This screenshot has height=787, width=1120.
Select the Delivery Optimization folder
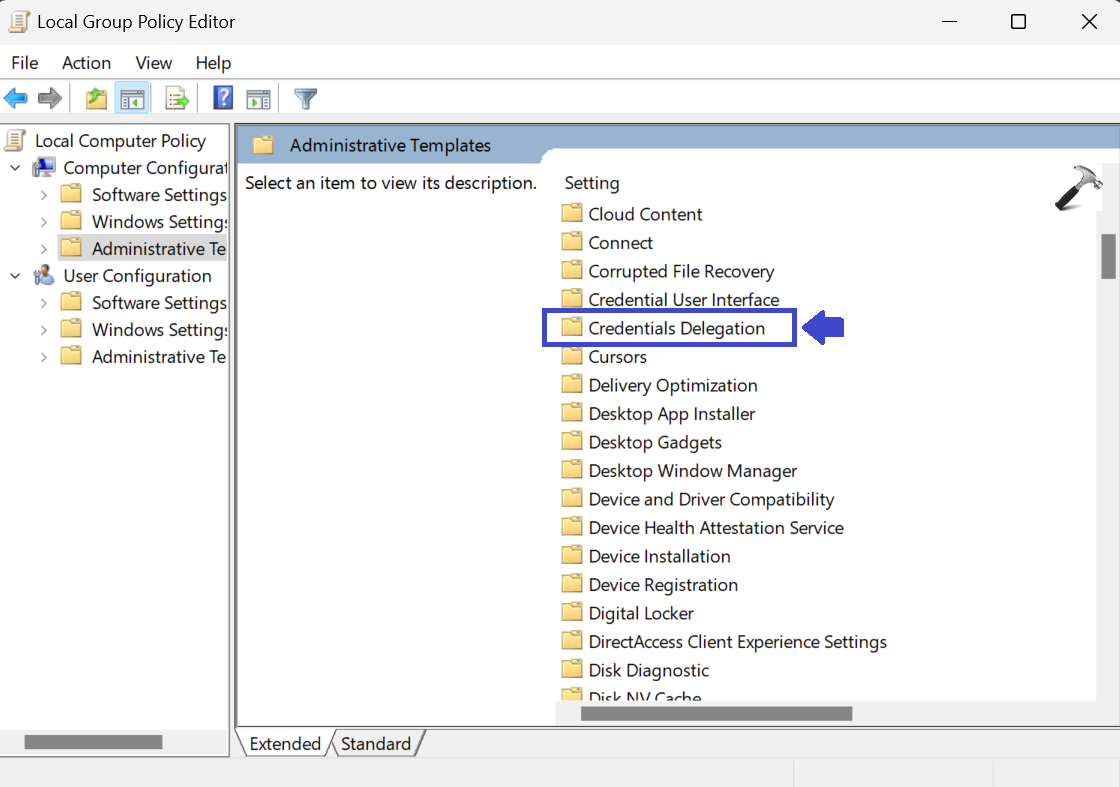672,386
